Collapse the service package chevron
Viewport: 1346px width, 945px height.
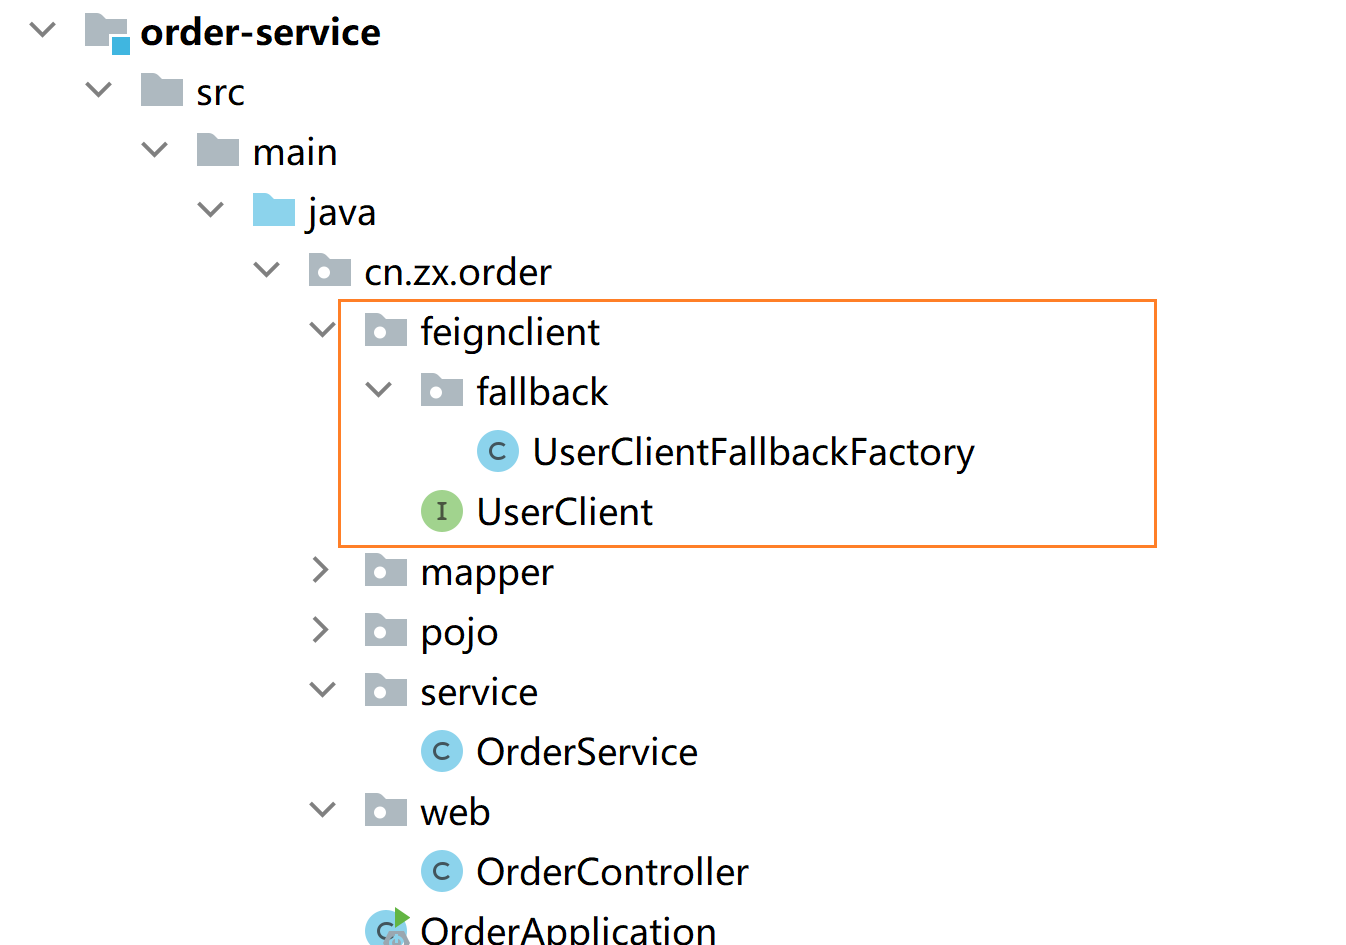coord(322,690)
